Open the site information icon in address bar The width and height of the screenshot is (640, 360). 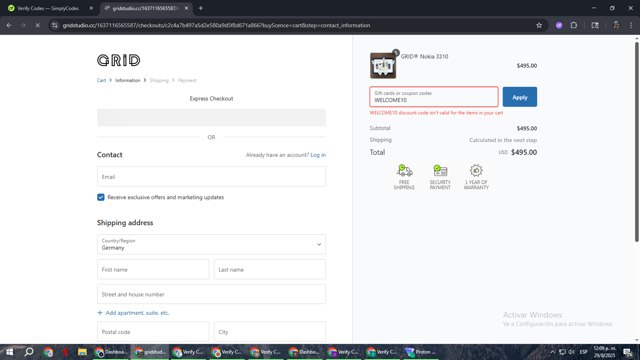(55, 25)
